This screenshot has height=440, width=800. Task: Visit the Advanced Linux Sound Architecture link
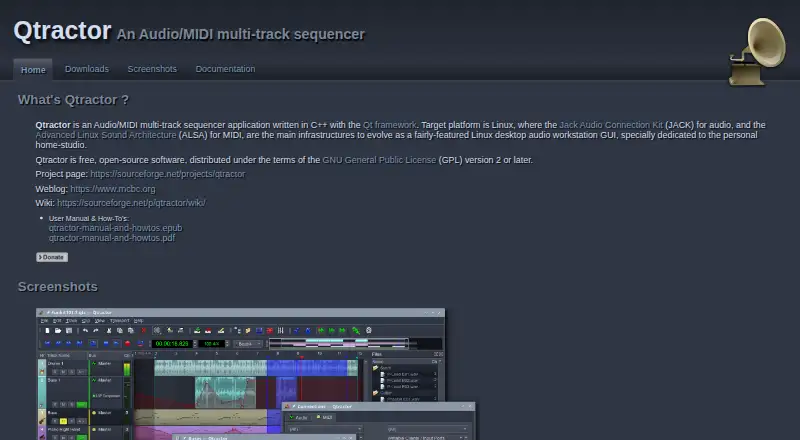click(106, 135)
